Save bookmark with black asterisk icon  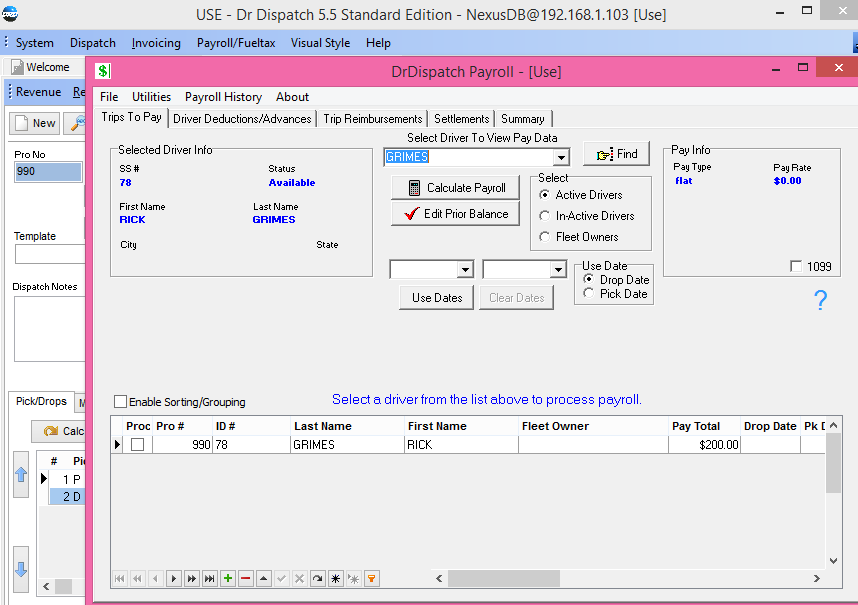point(335,578)
